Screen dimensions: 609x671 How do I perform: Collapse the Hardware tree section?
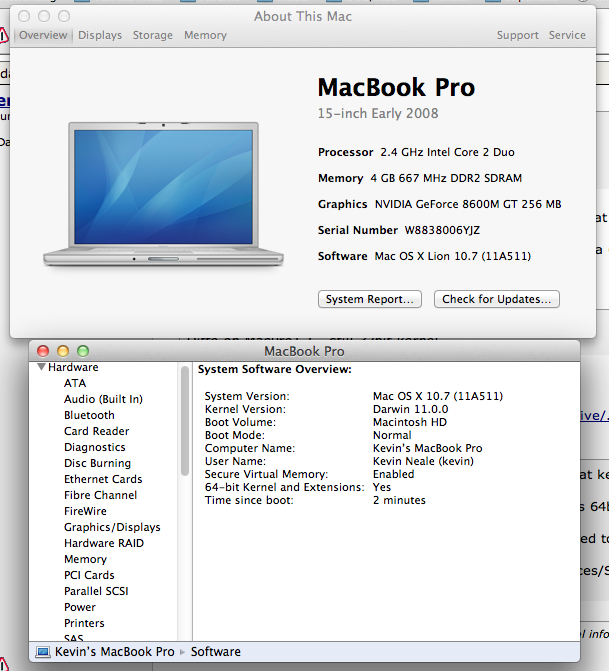42,367
